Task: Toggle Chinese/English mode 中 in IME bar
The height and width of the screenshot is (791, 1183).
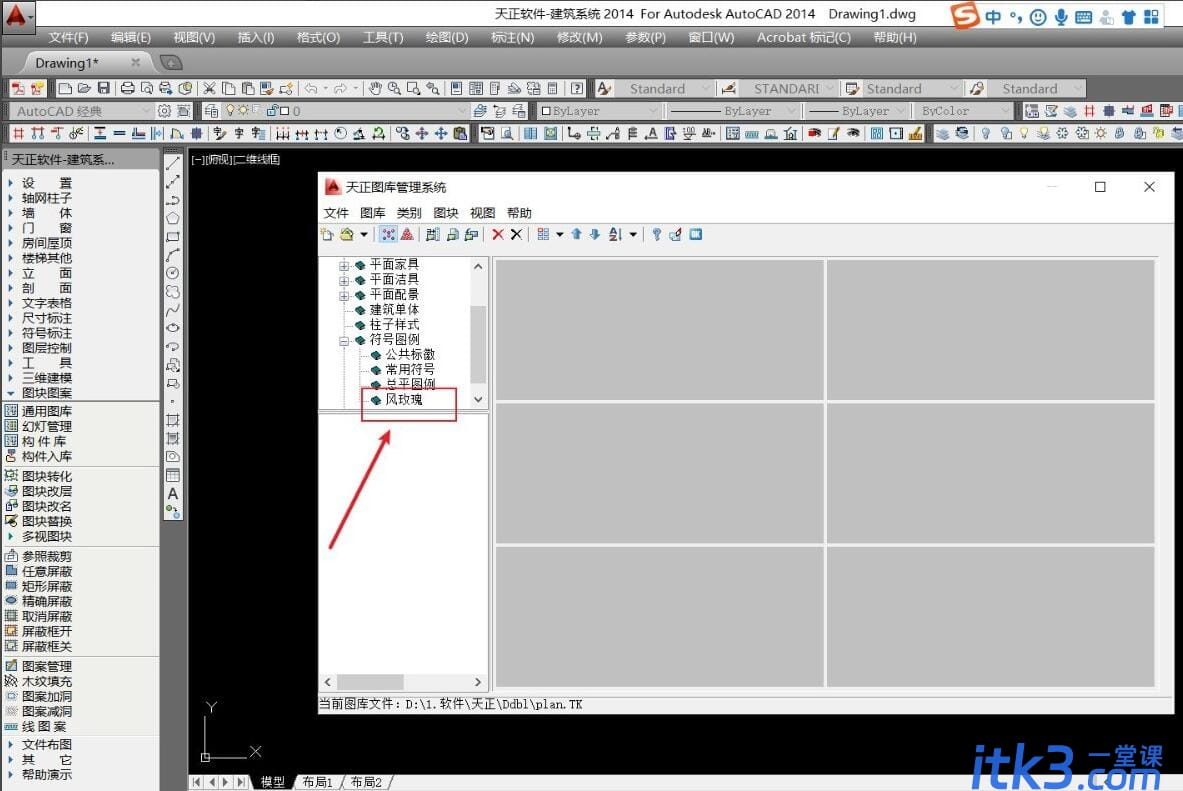Action: tap(993, 17)
